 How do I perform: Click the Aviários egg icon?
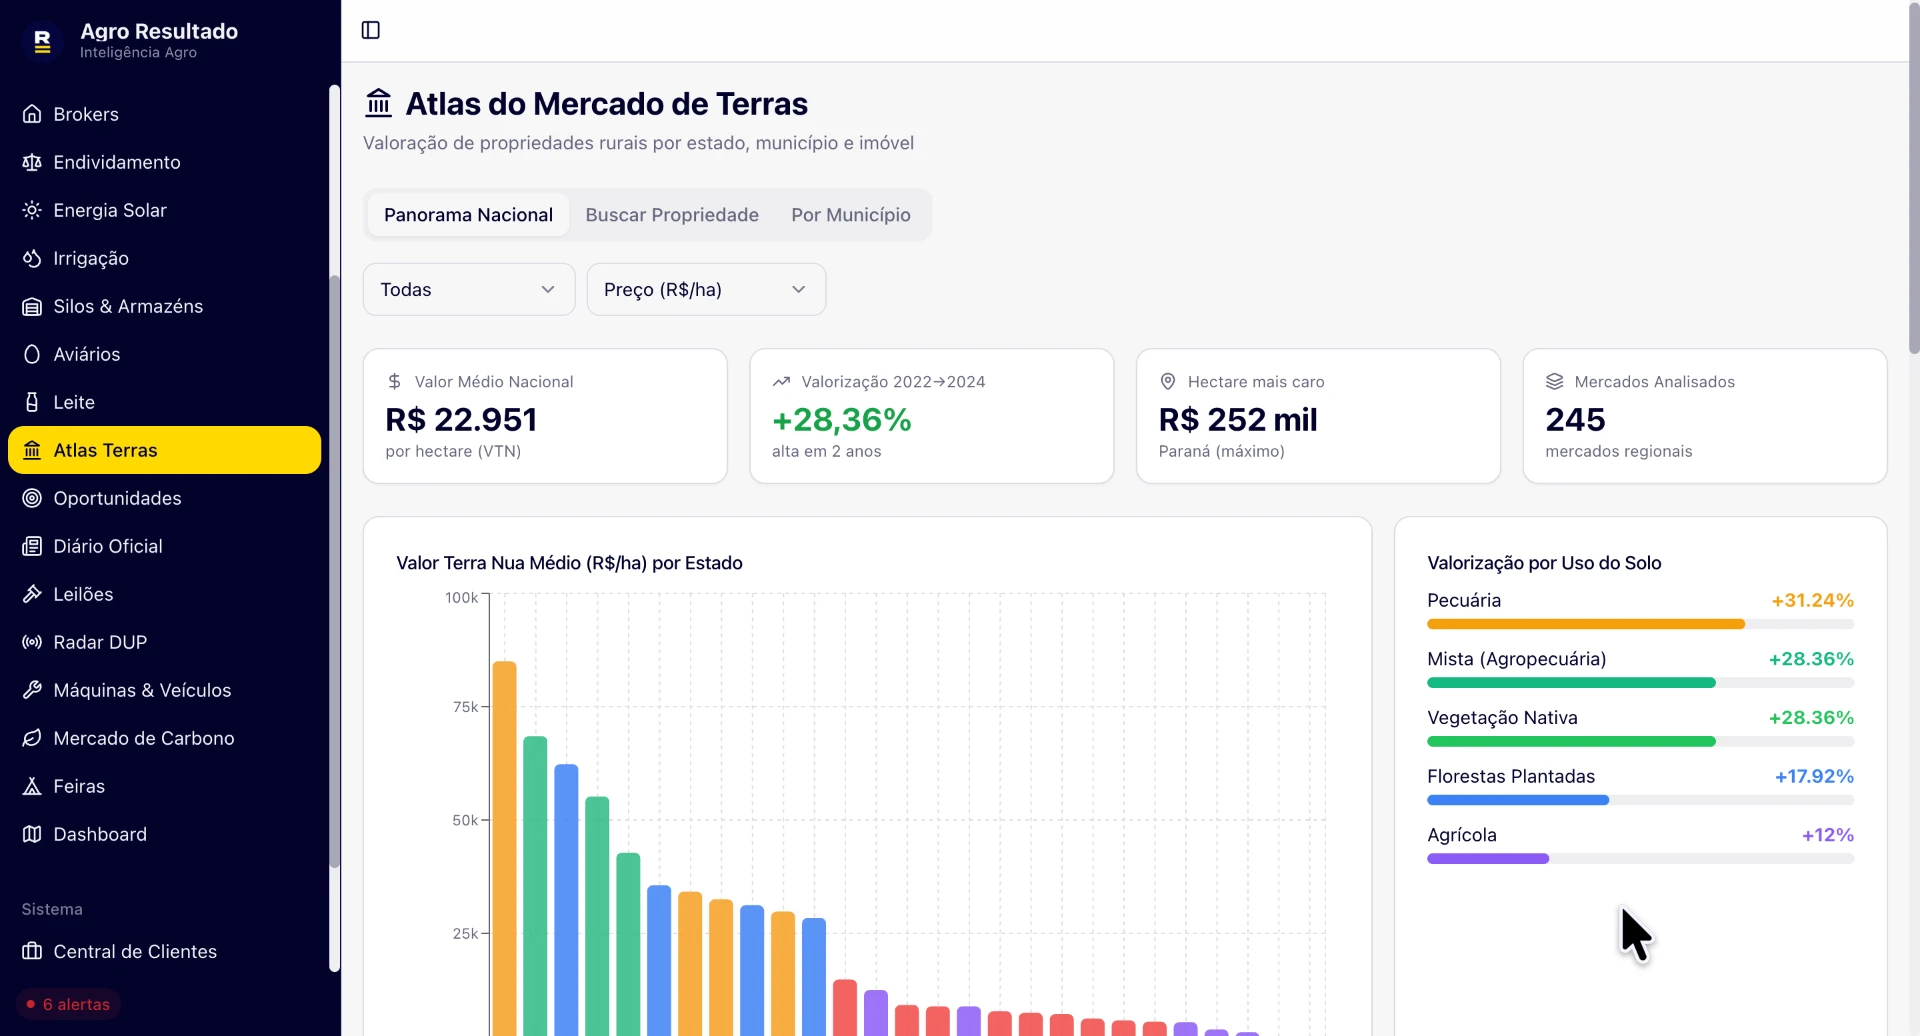32,354
